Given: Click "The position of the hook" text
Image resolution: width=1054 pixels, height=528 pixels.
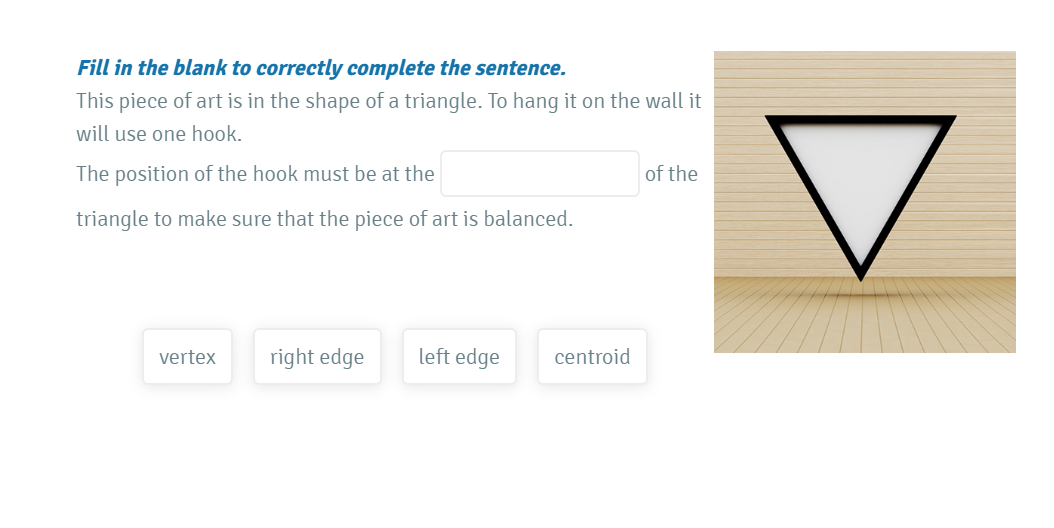Looking at the screenshot, I should point(255,174).
